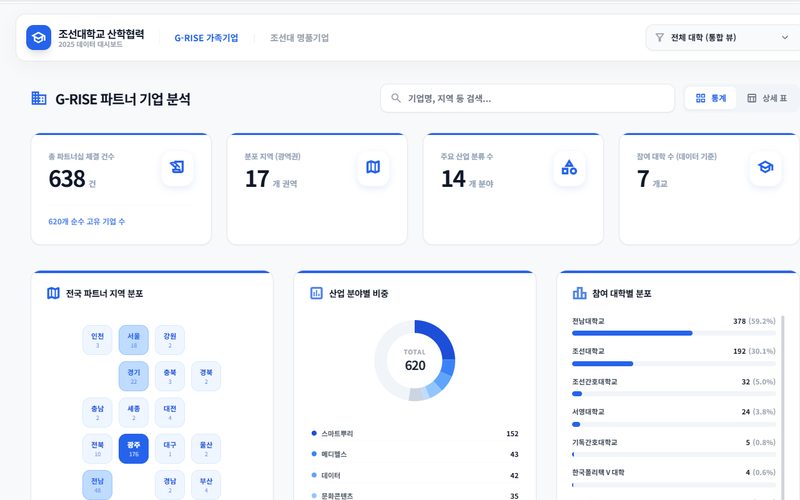
Task: Select the 세종 region tile
Action: click(x=134, y=412)
